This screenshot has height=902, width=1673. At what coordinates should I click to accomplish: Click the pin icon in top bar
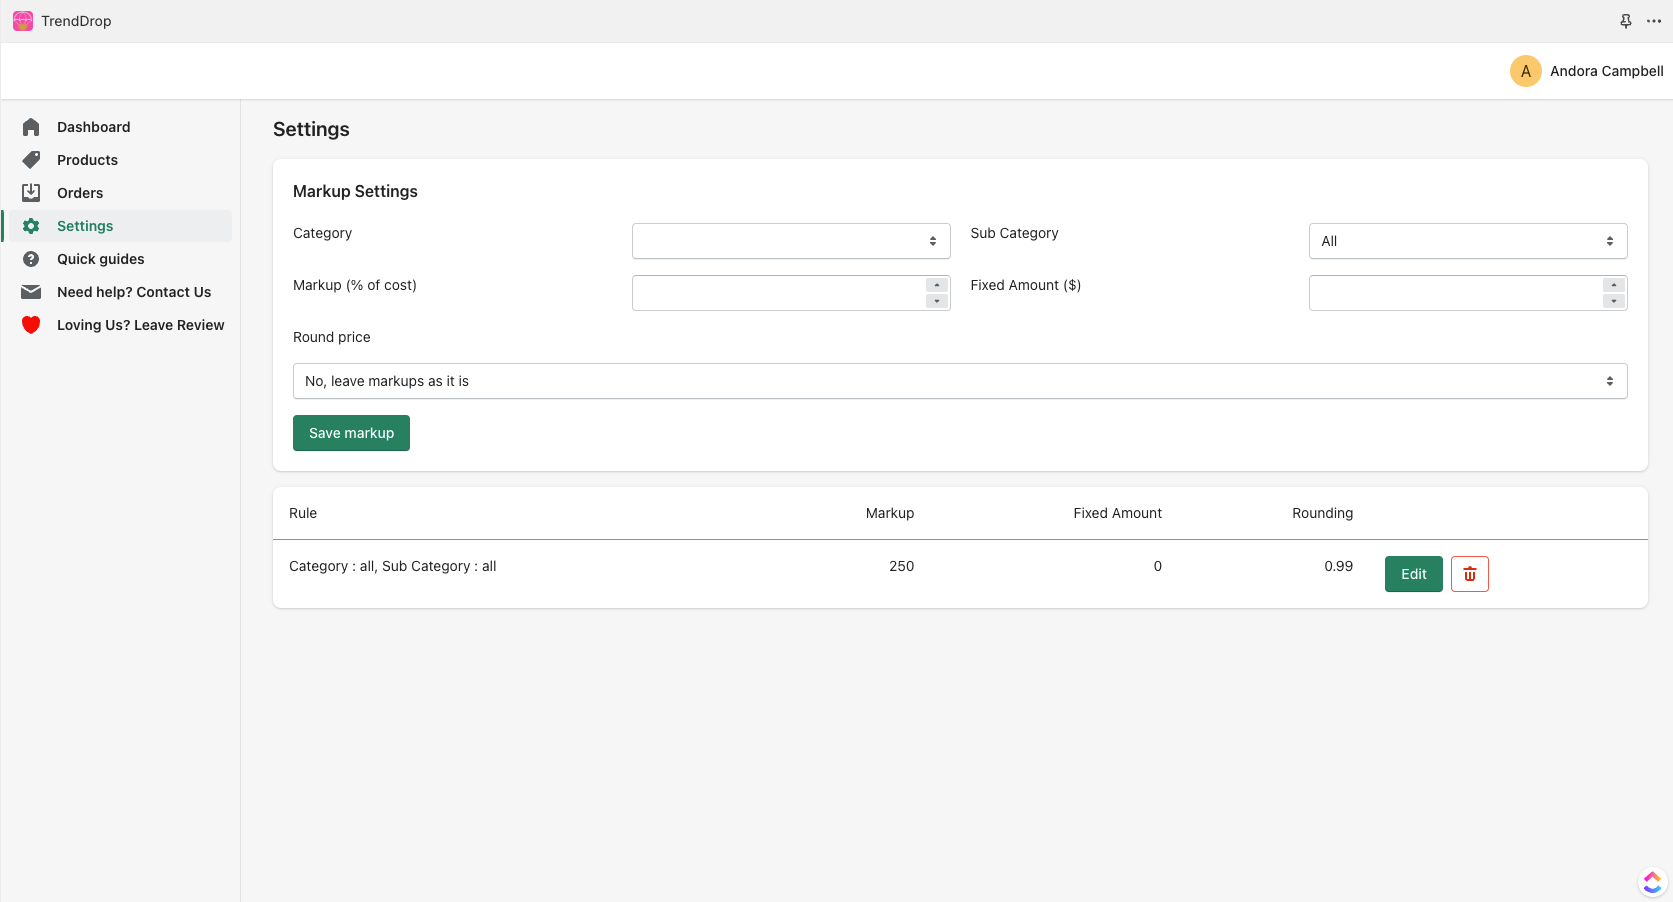[x=1626, y=21]
